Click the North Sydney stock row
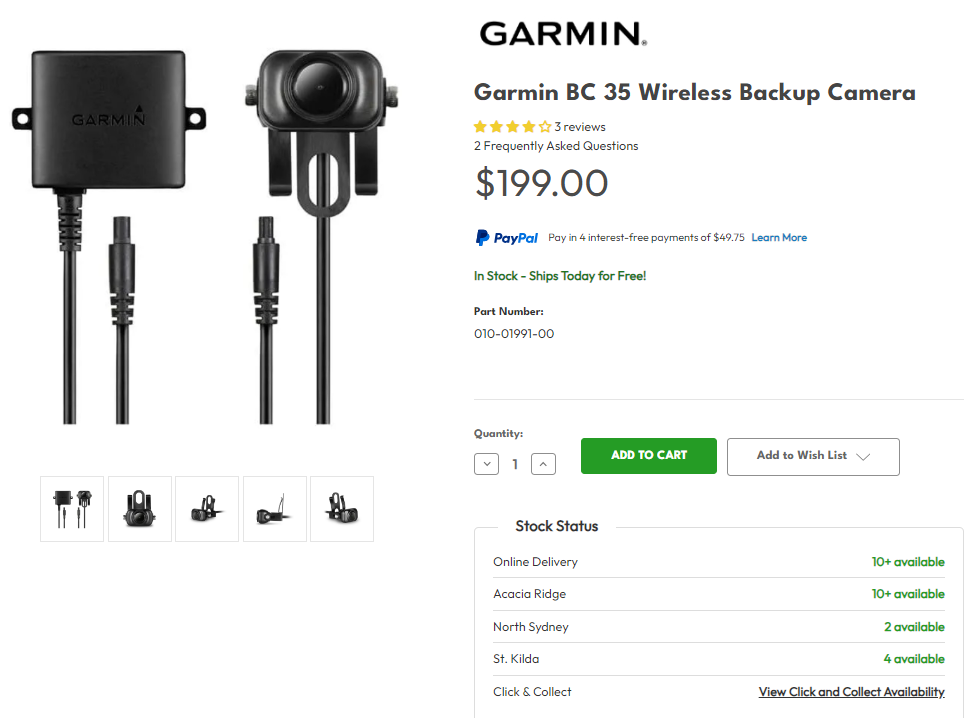Viewport: 974px width, 718px height. pyautogui.click(x=718, y=627)
